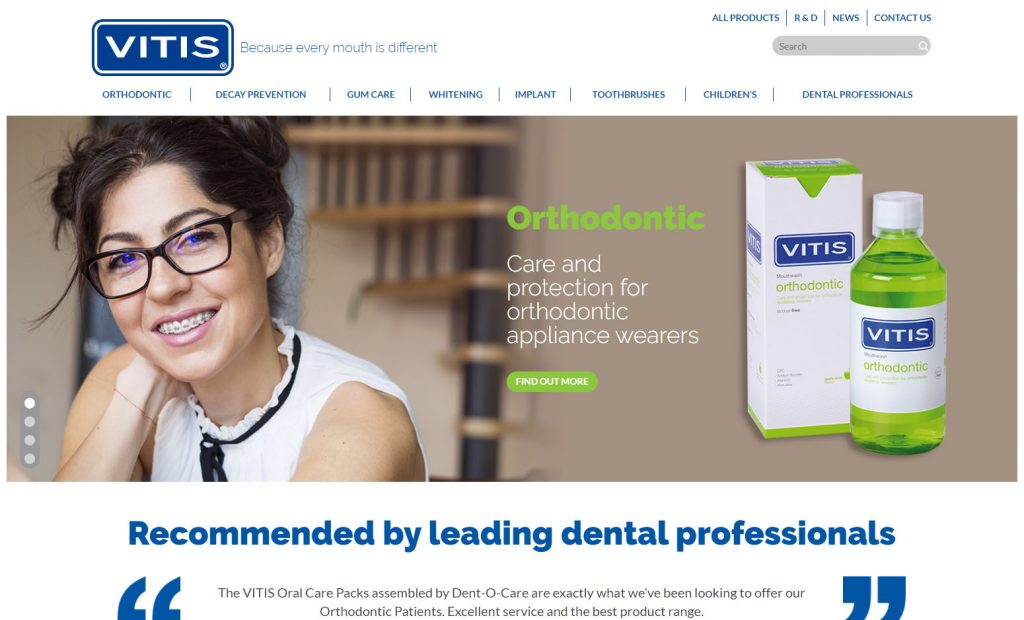Open the Decay Prevention menu

(x=261, y=94)
